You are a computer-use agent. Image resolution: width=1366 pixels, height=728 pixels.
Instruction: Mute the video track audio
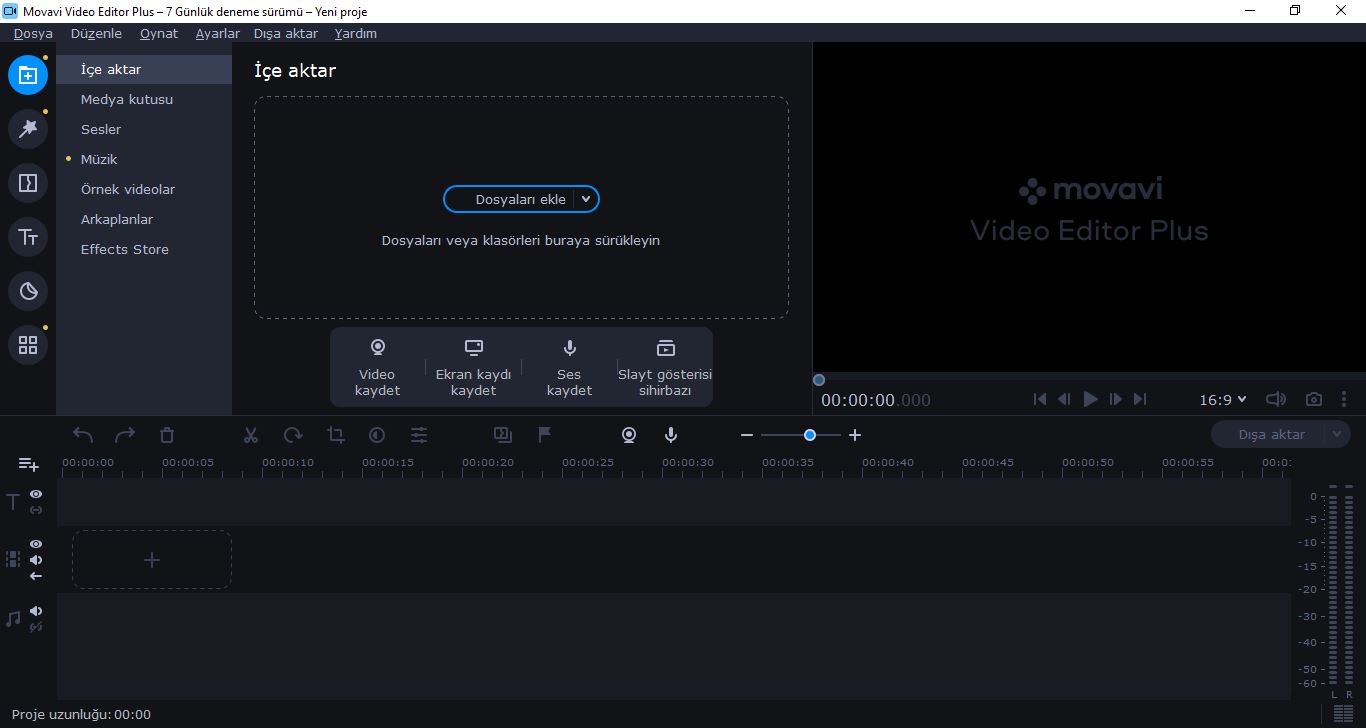tap(36, 560)
